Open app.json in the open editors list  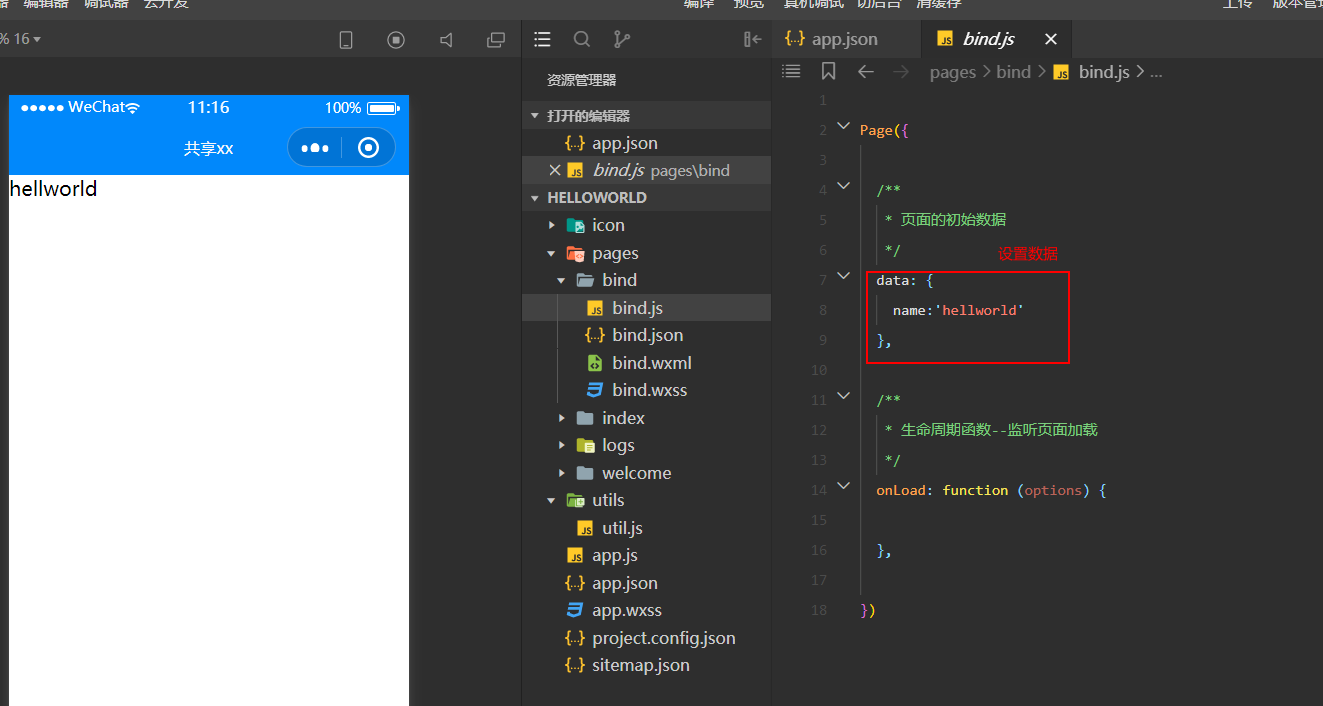(646, 143)
